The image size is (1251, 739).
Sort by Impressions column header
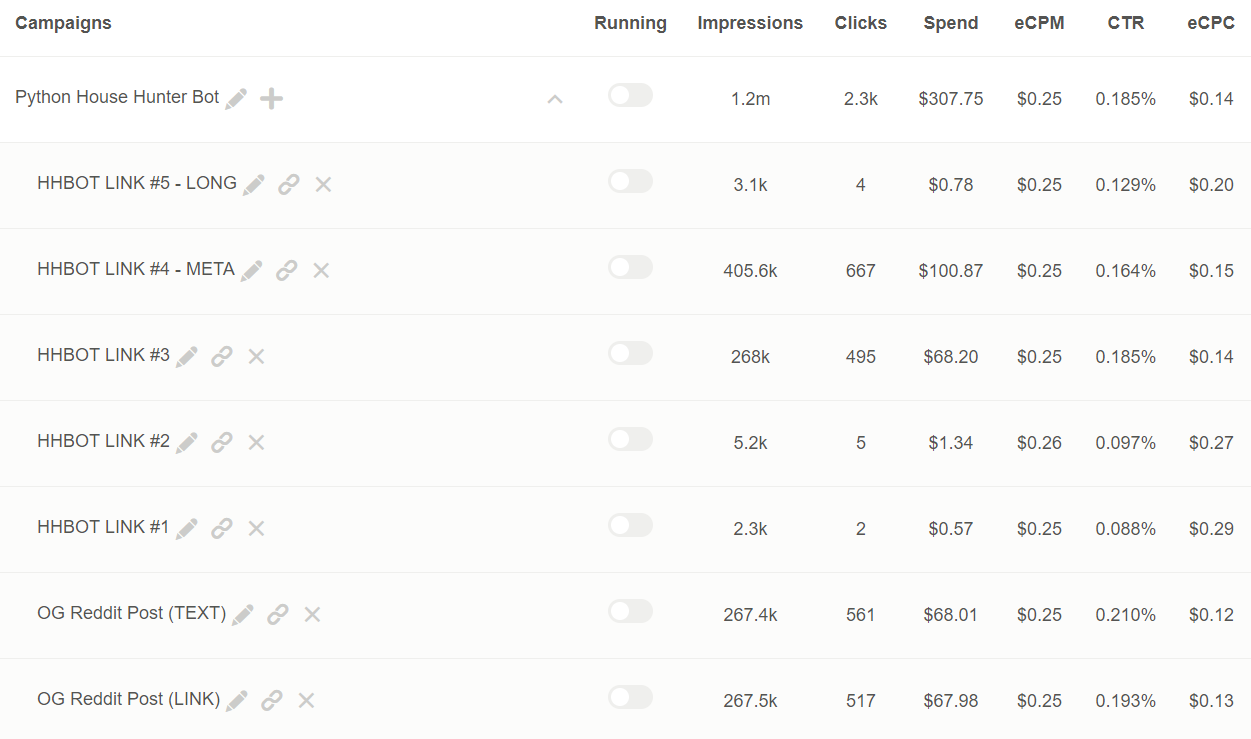pos(750,23)
